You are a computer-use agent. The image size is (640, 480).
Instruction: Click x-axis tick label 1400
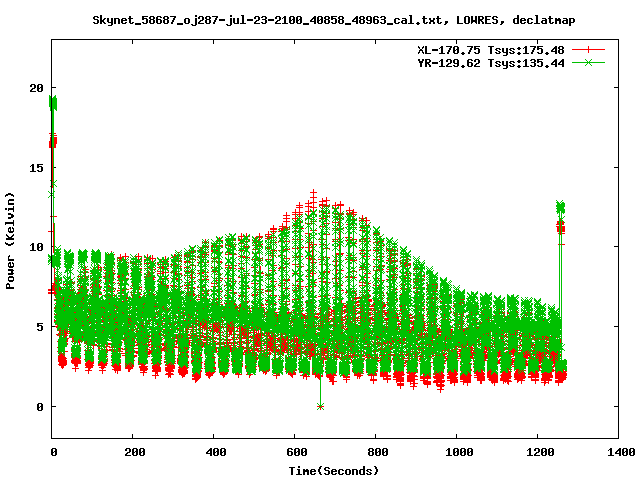(620, 452)
